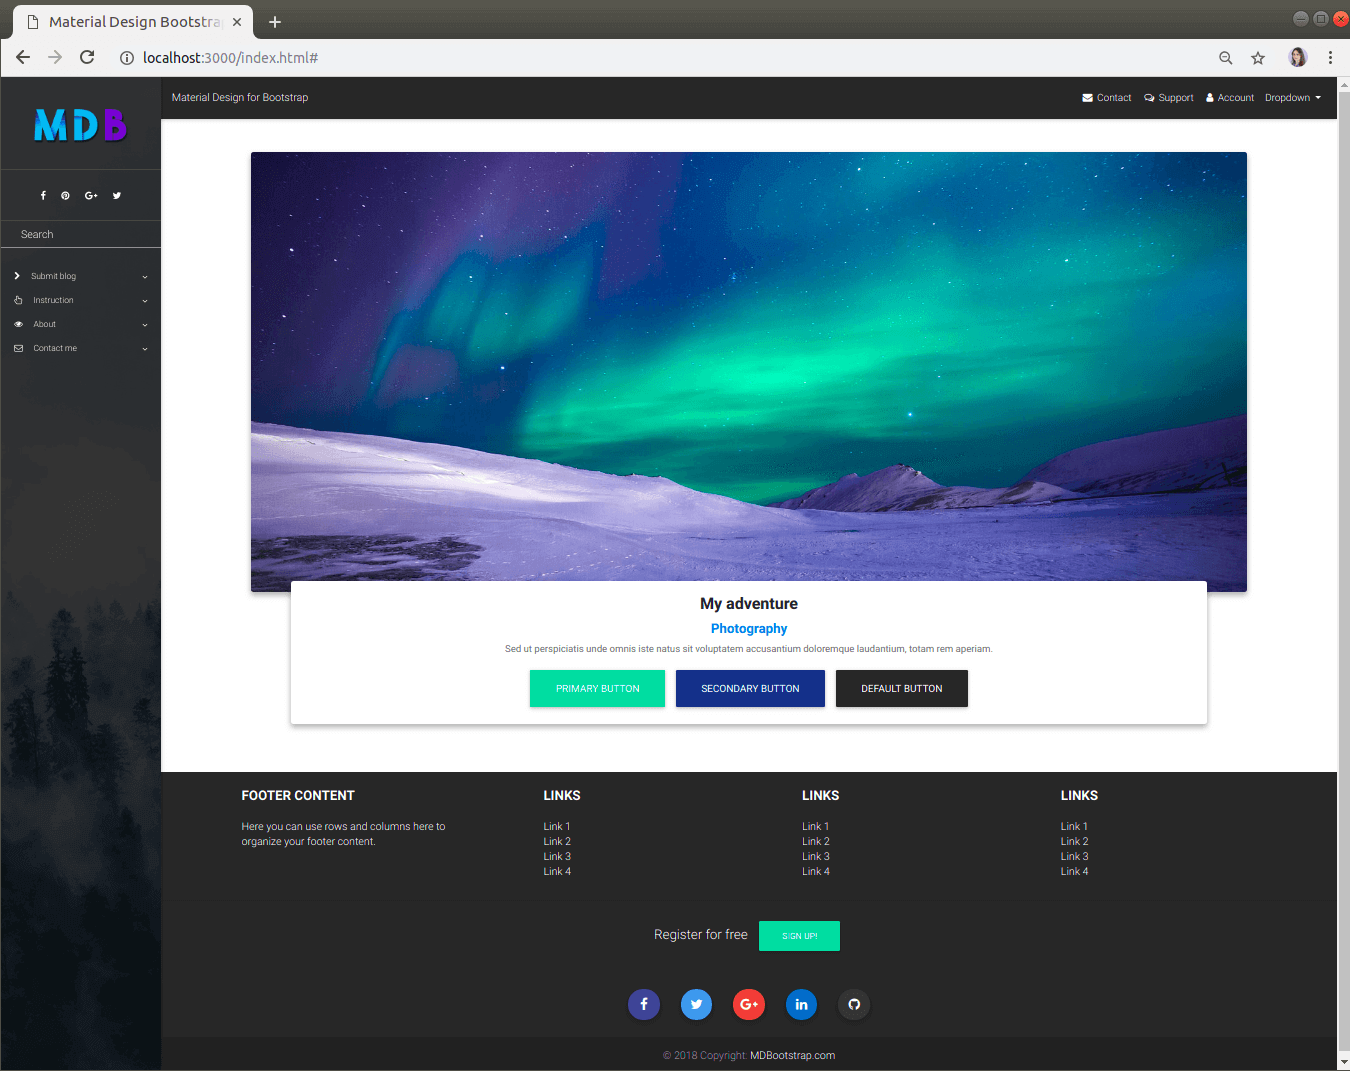
Task: Open the Dropdown menu in navbar
Action: [x=1293, y=98]
